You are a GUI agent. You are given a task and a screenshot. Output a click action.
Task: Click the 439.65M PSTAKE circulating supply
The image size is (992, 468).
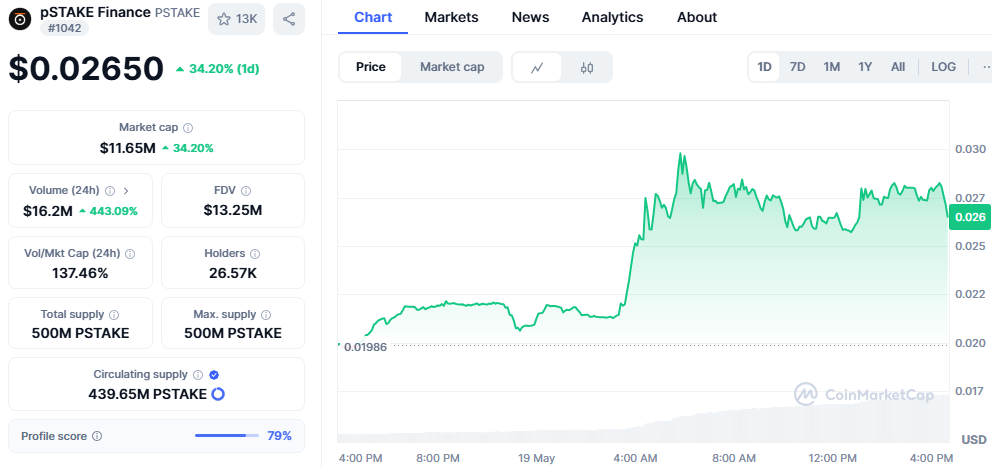point(147,394)
